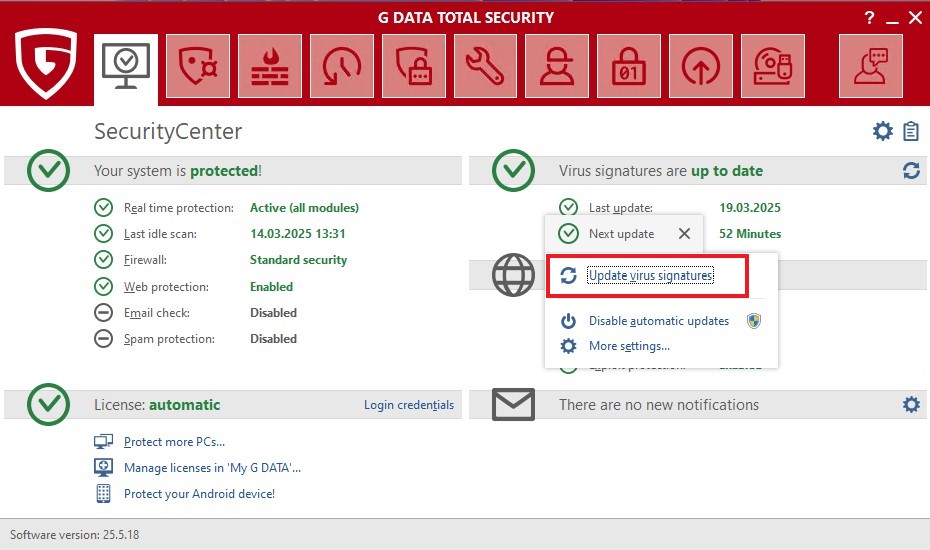Close the Next update popup
The image size is (930, 550).
click(x=684, y=234)
